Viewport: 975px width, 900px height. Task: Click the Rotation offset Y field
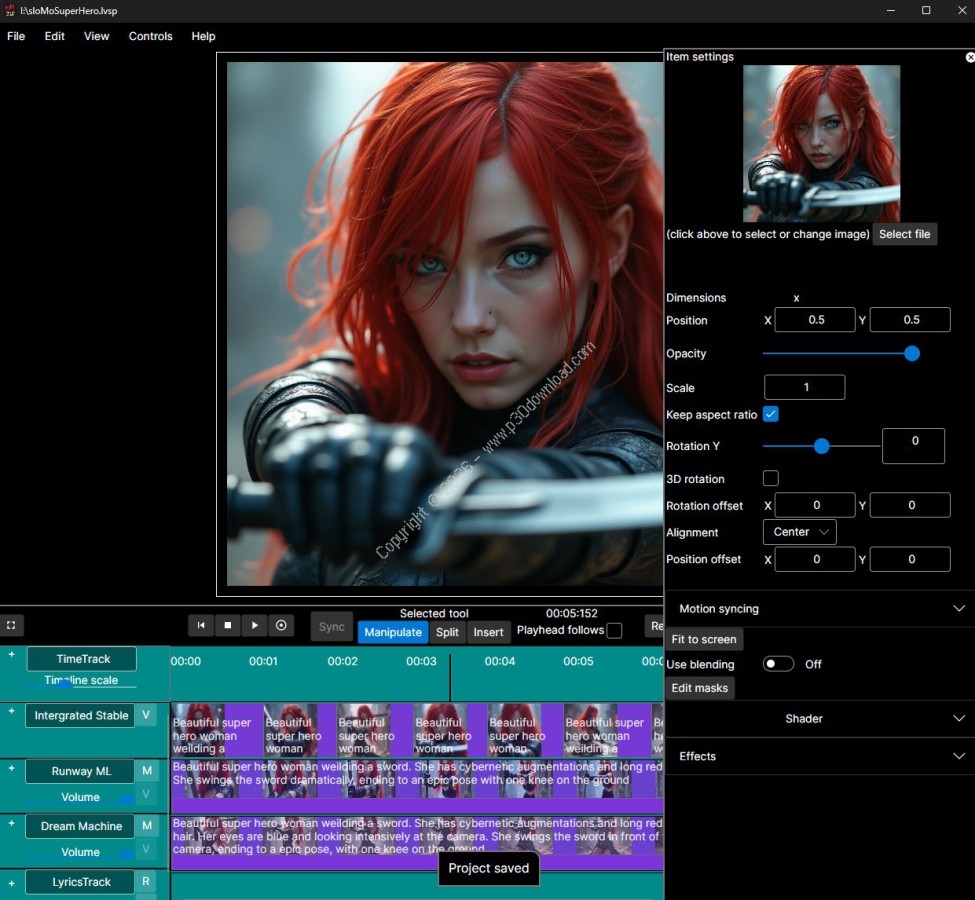point(910,505)
